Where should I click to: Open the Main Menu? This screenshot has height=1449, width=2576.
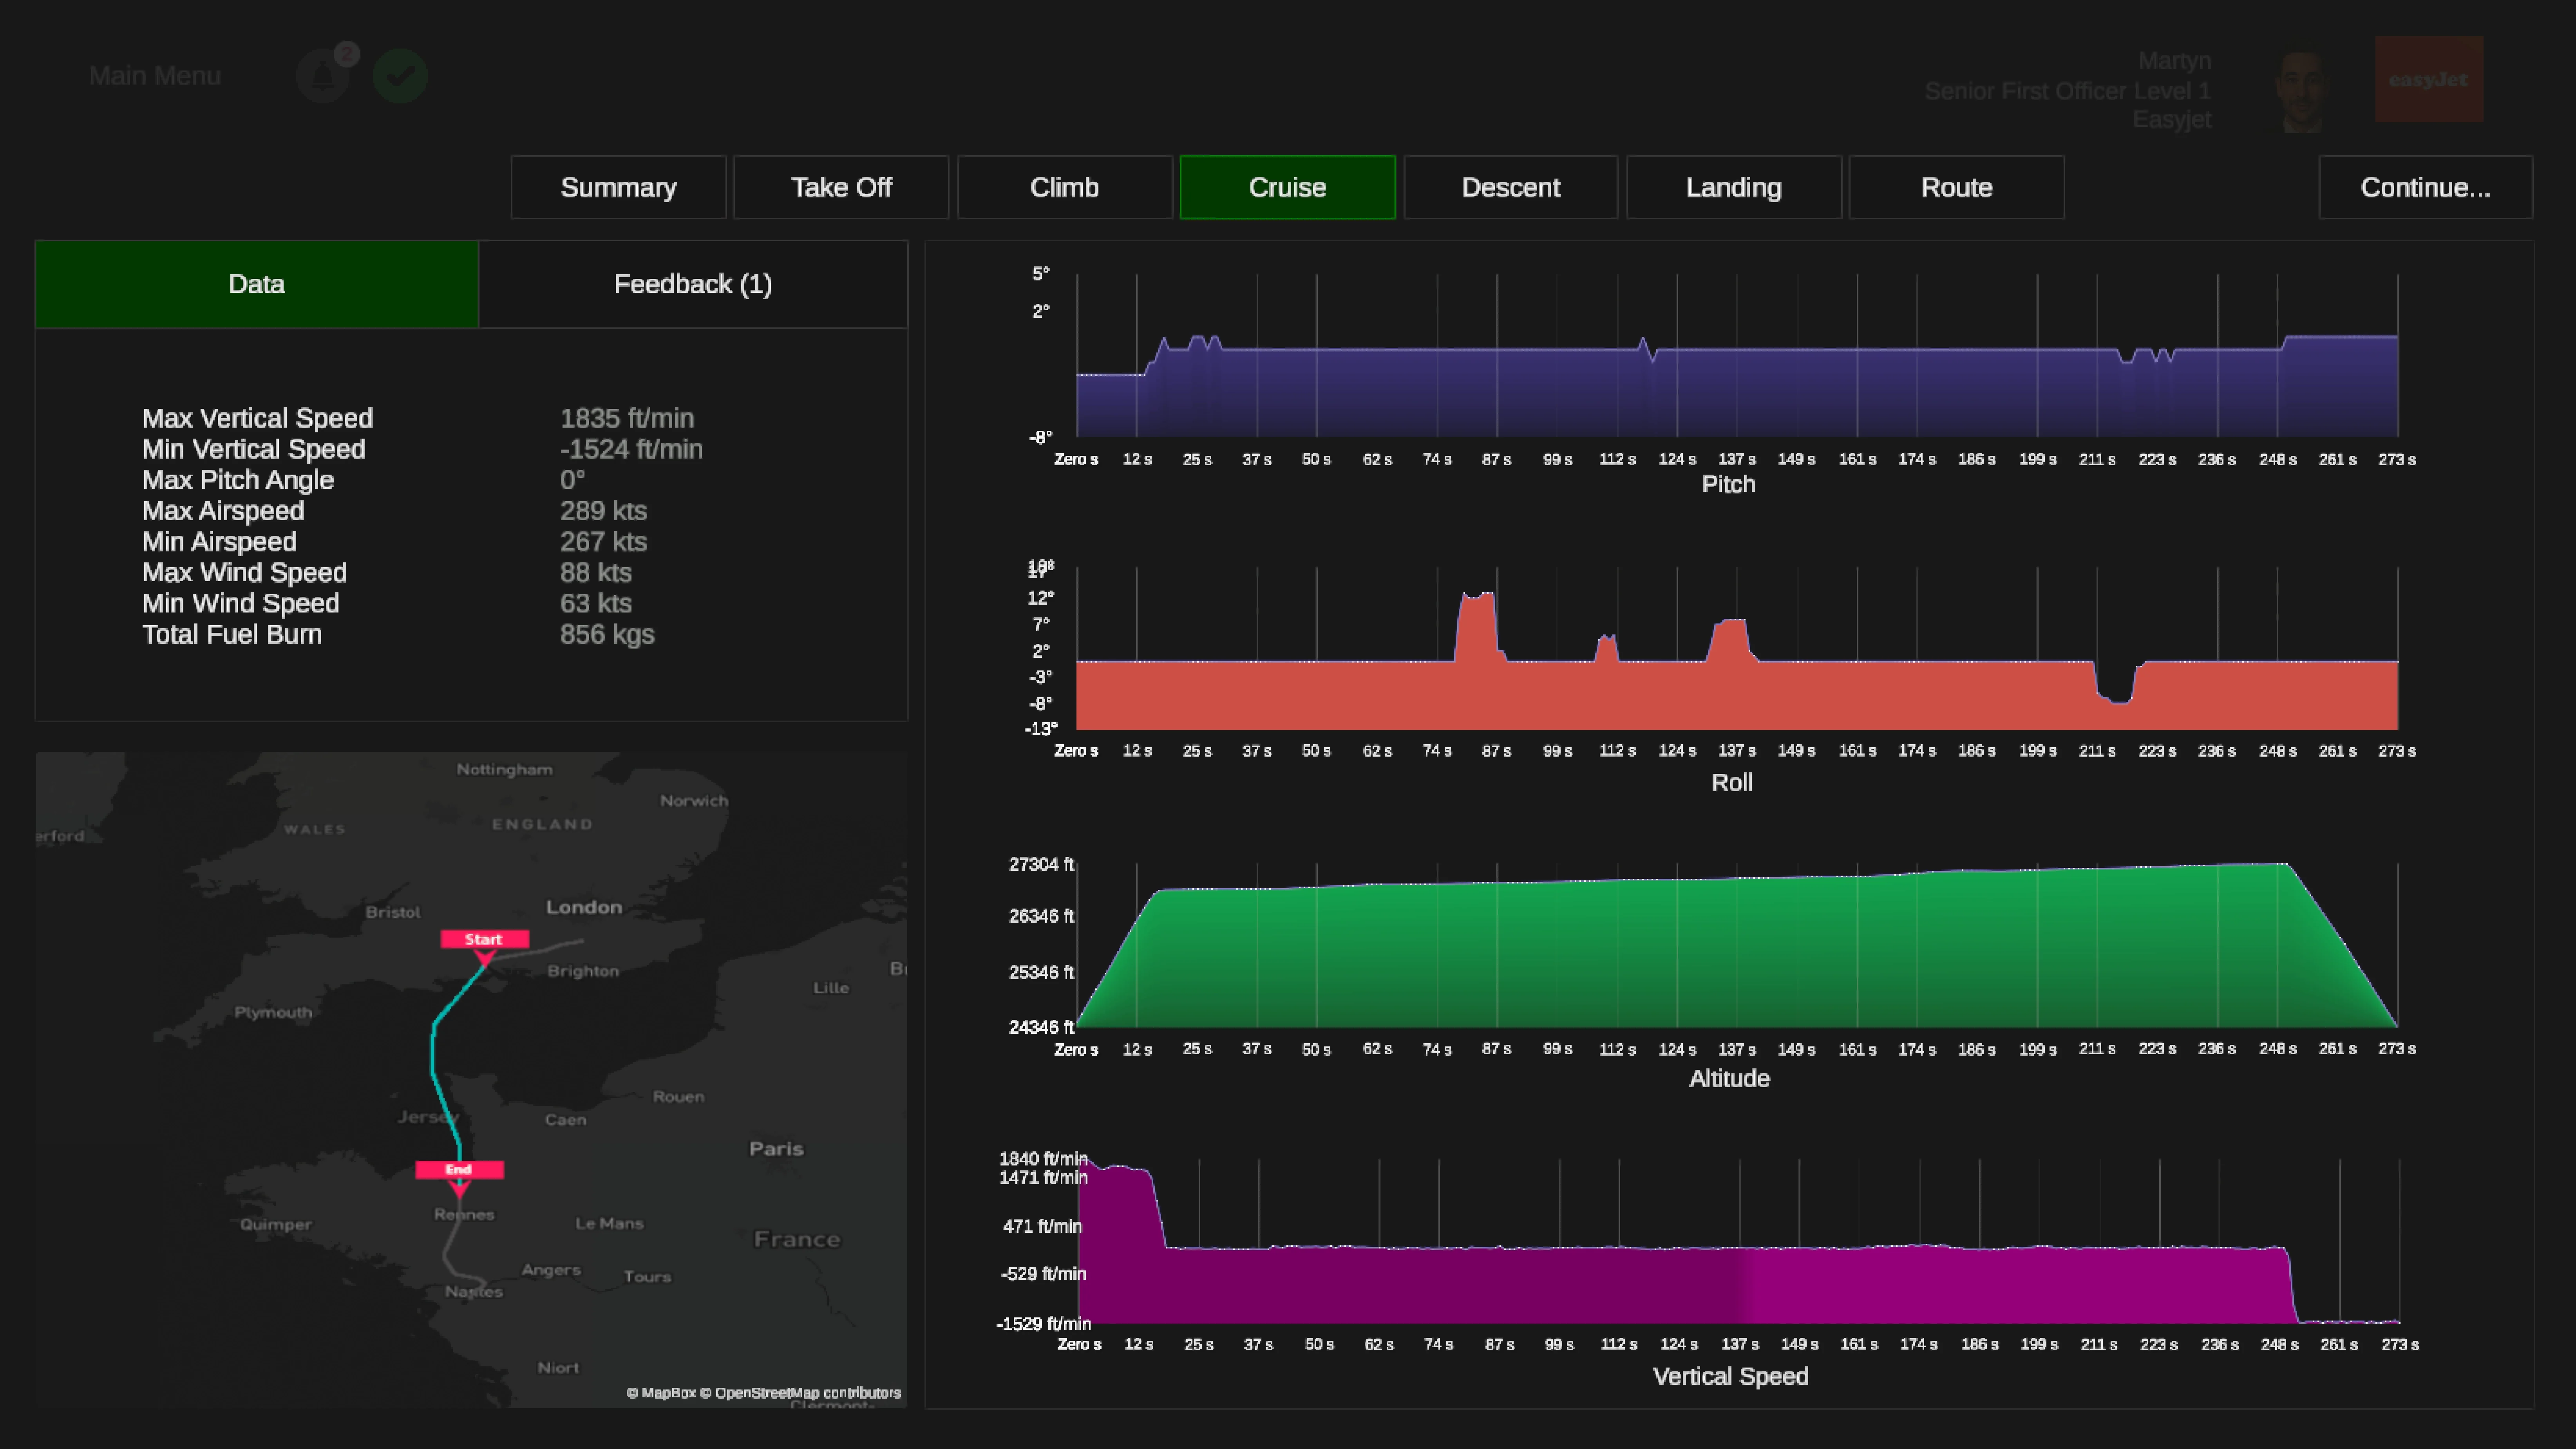155,76
